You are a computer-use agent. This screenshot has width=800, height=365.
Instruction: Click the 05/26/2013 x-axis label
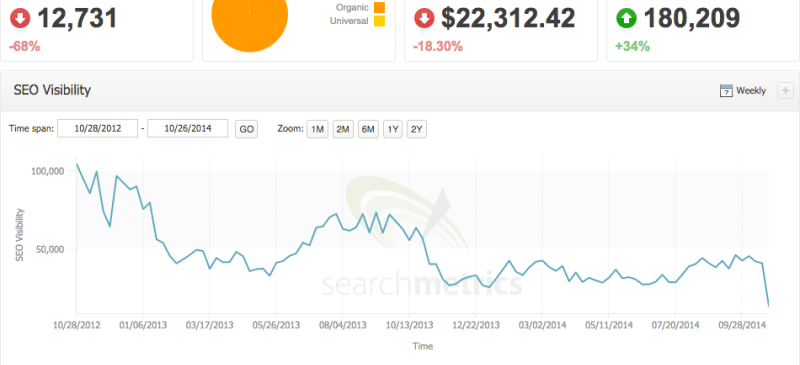coord(276,326)
